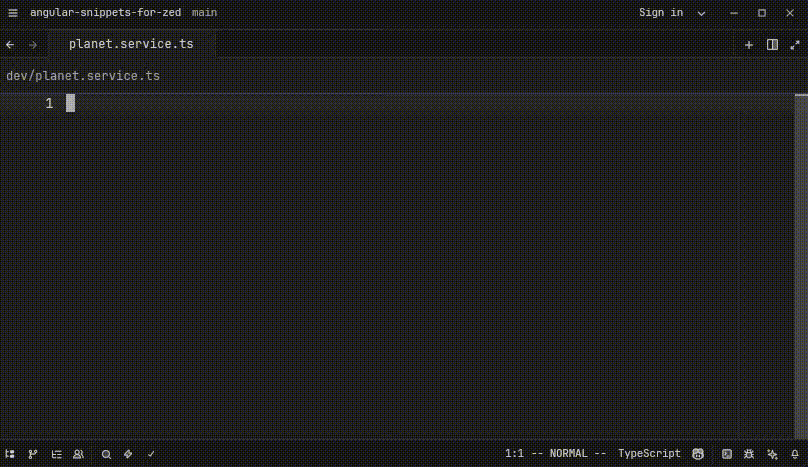
Task: Toggle the collaboration panel people icon
Action: pyautogui.click(x=78, y=454)
